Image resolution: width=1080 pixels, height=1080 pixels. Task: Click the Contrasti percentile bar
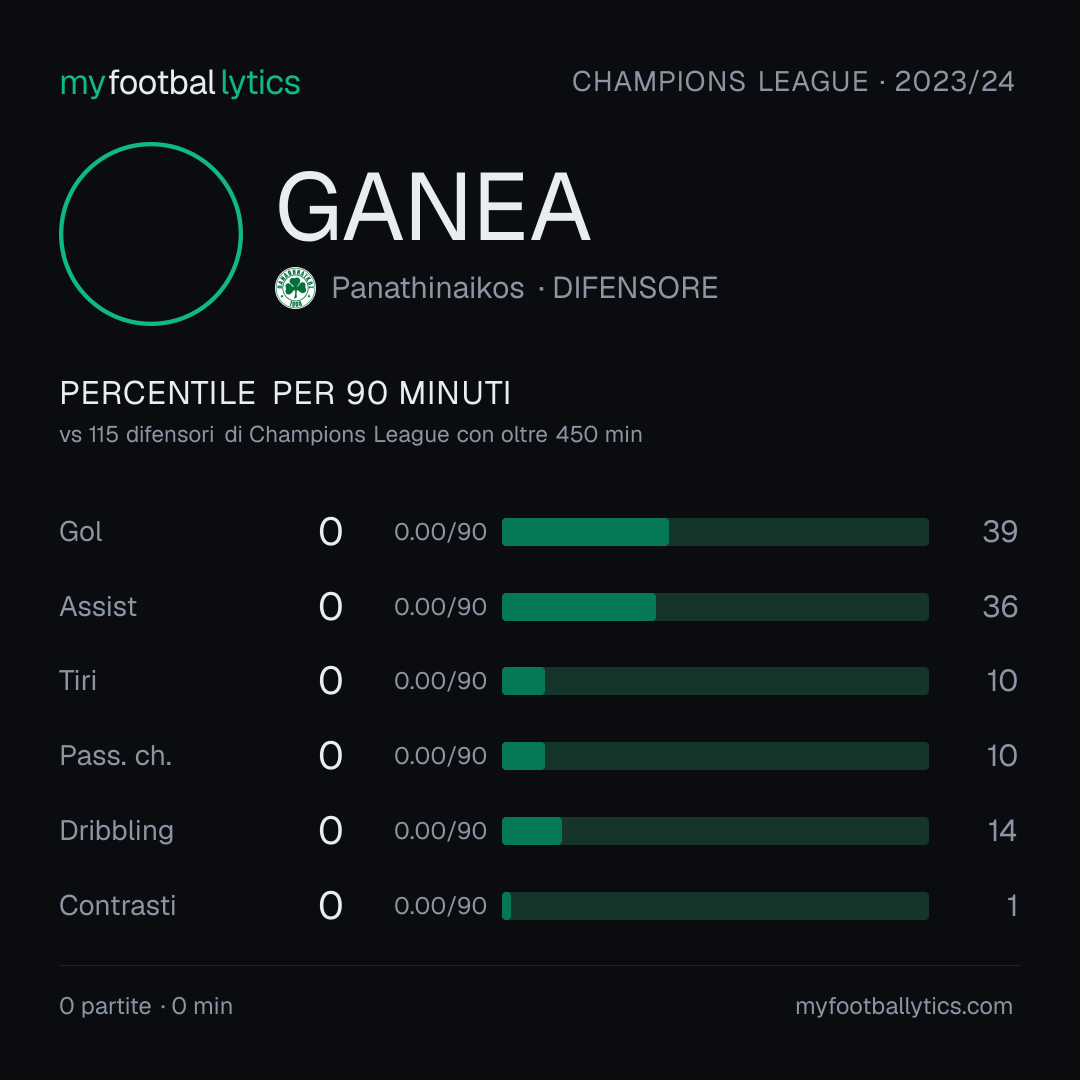pyautogui.click(x=715, y=906)
